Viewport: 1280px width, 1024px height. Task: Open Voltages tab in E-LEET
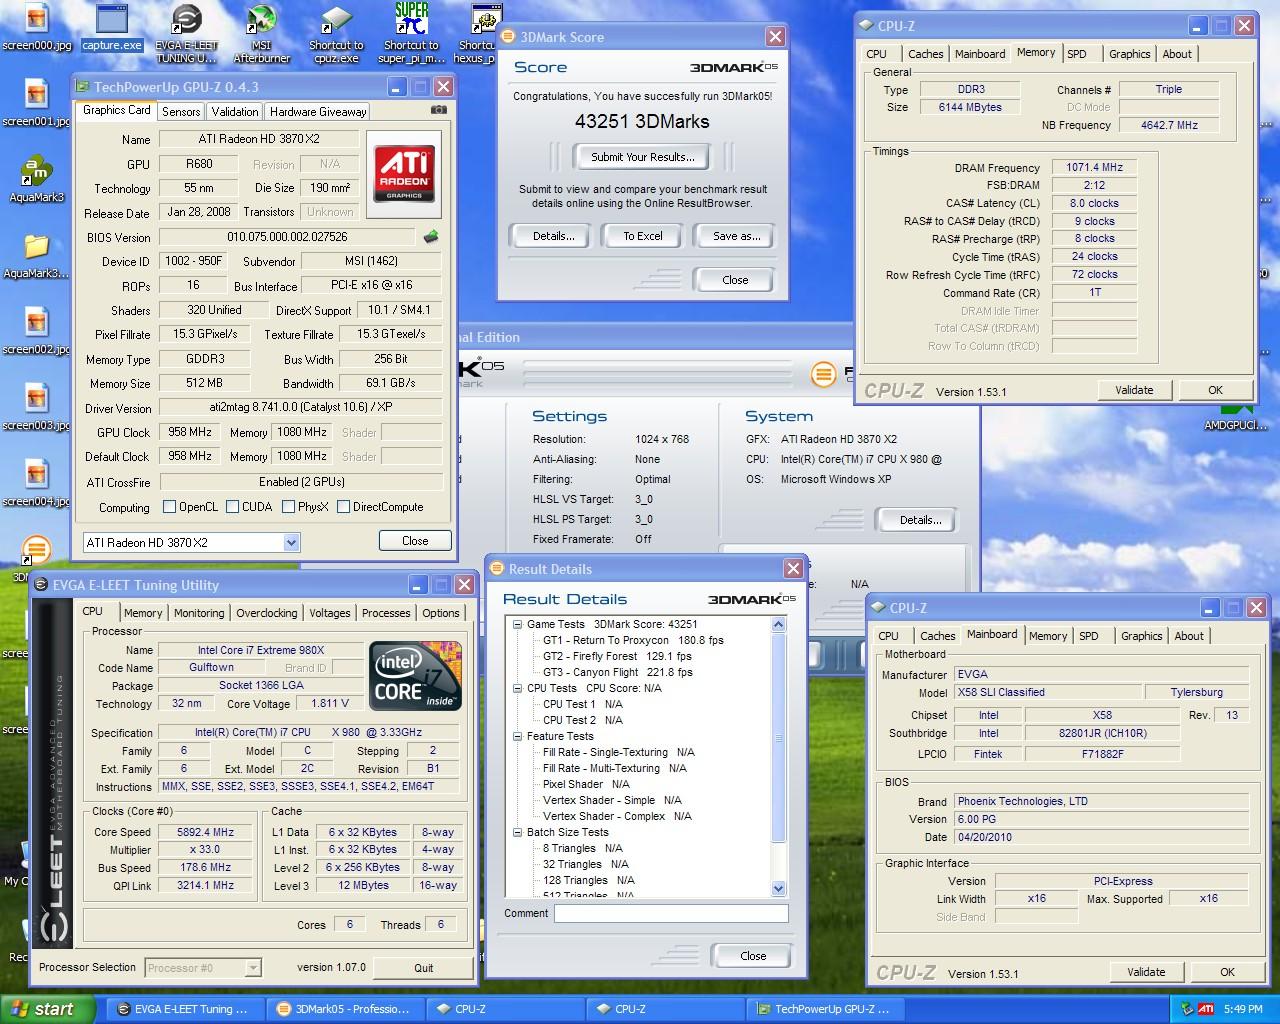(x=330, y=613)
